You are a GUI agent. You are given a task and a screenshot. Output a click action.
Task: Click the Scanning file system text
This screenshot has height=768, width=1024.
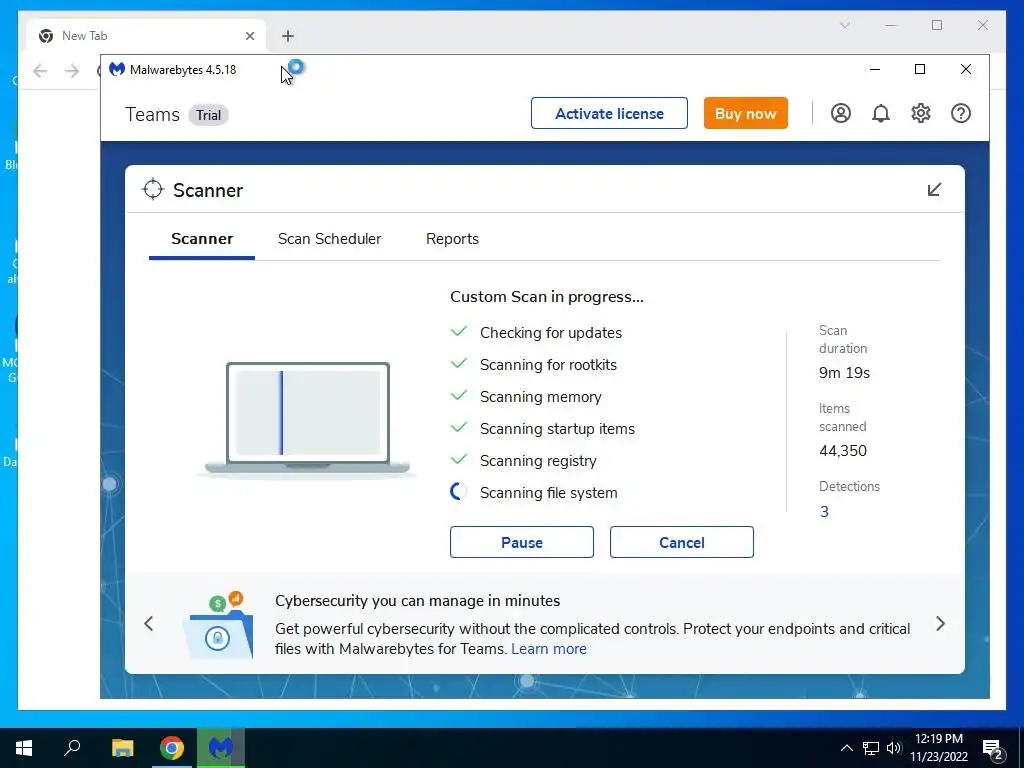(549, 492)
